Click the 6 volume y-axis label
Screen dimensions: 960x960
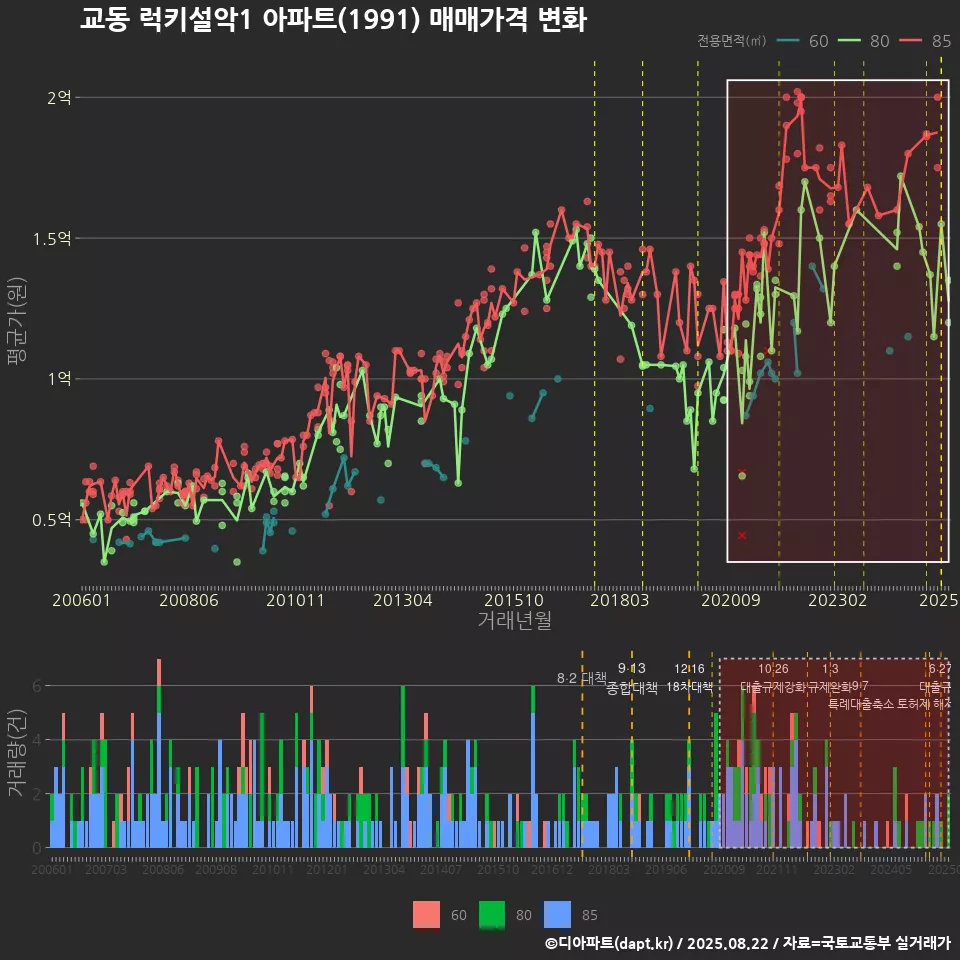[x=37, y=686]
